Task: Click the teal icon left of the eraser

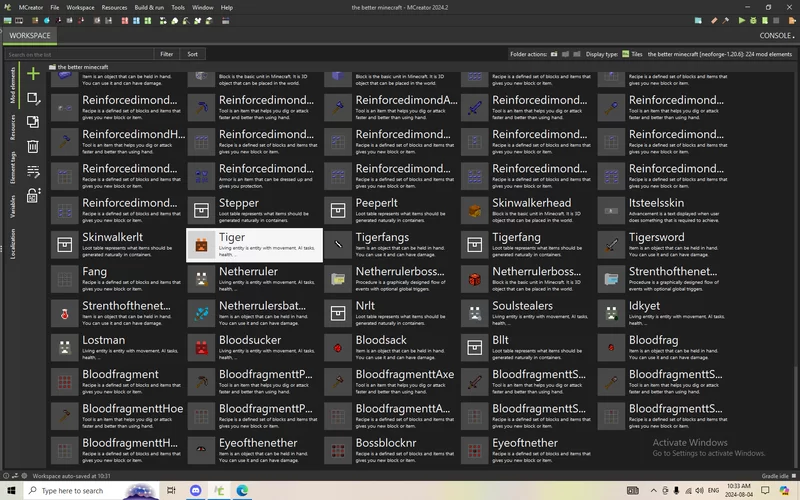Action: tap(698, 20)
